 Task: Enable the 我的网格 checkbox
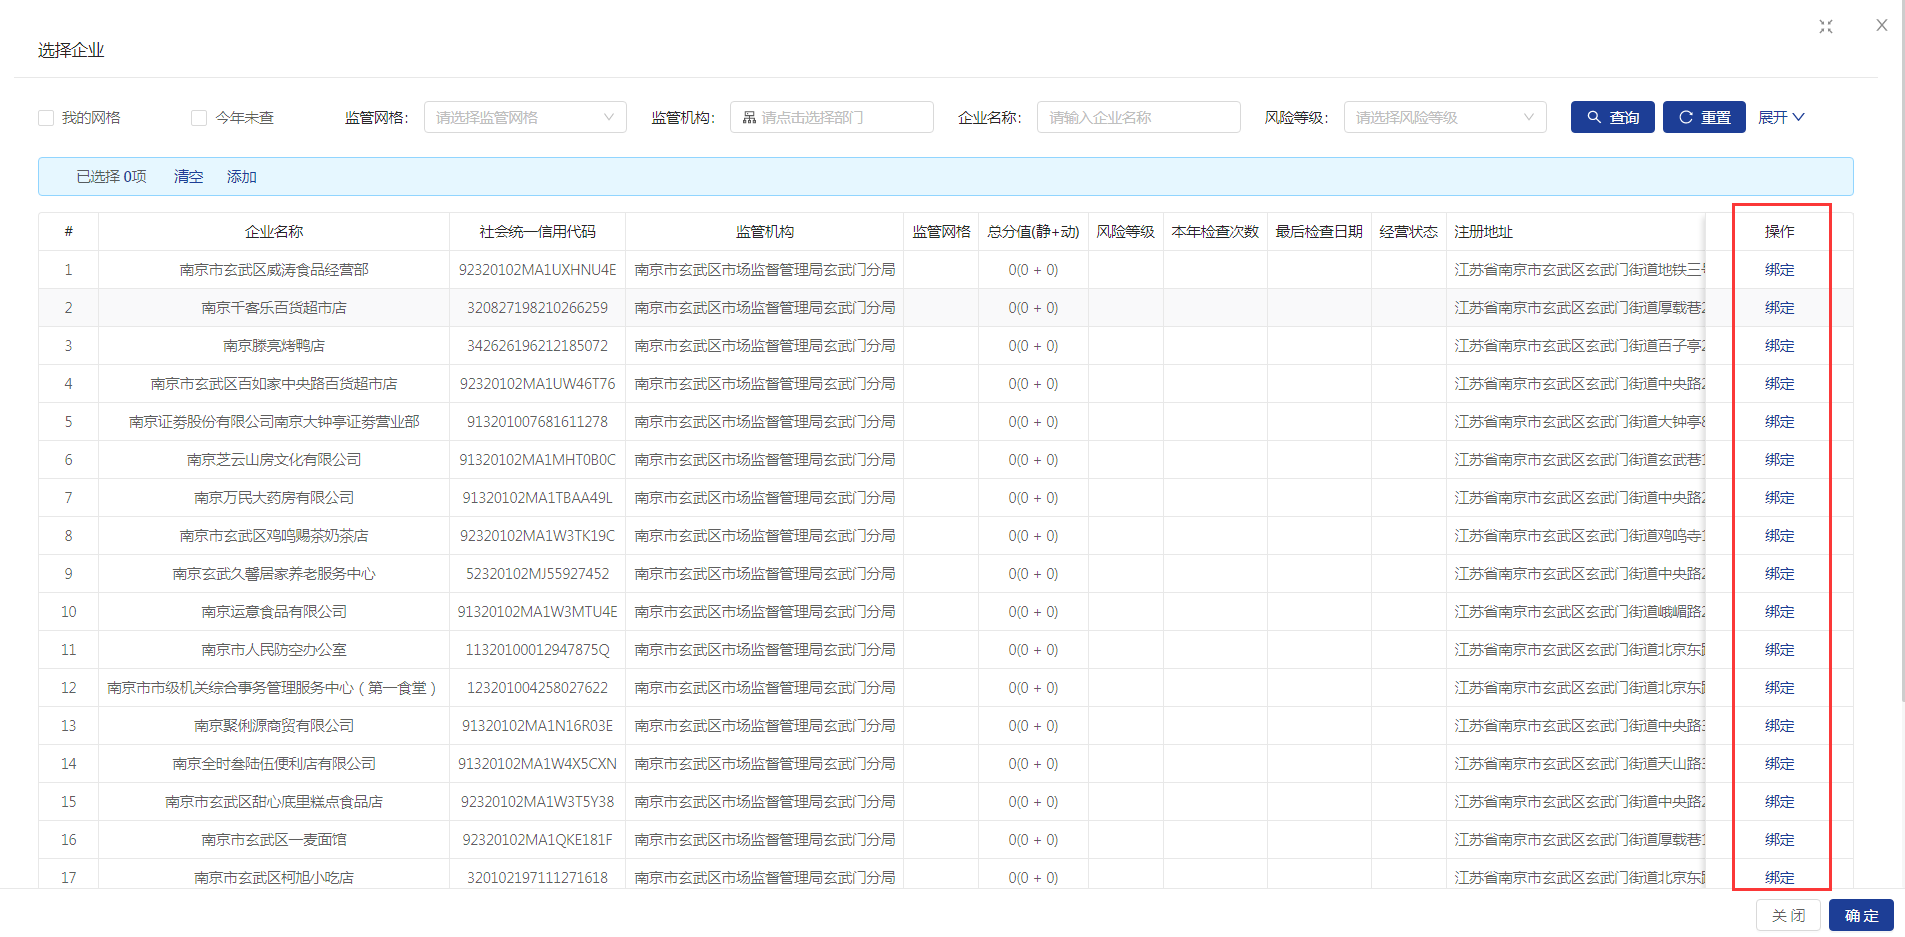pyautogui.click(x=46, y=118)
